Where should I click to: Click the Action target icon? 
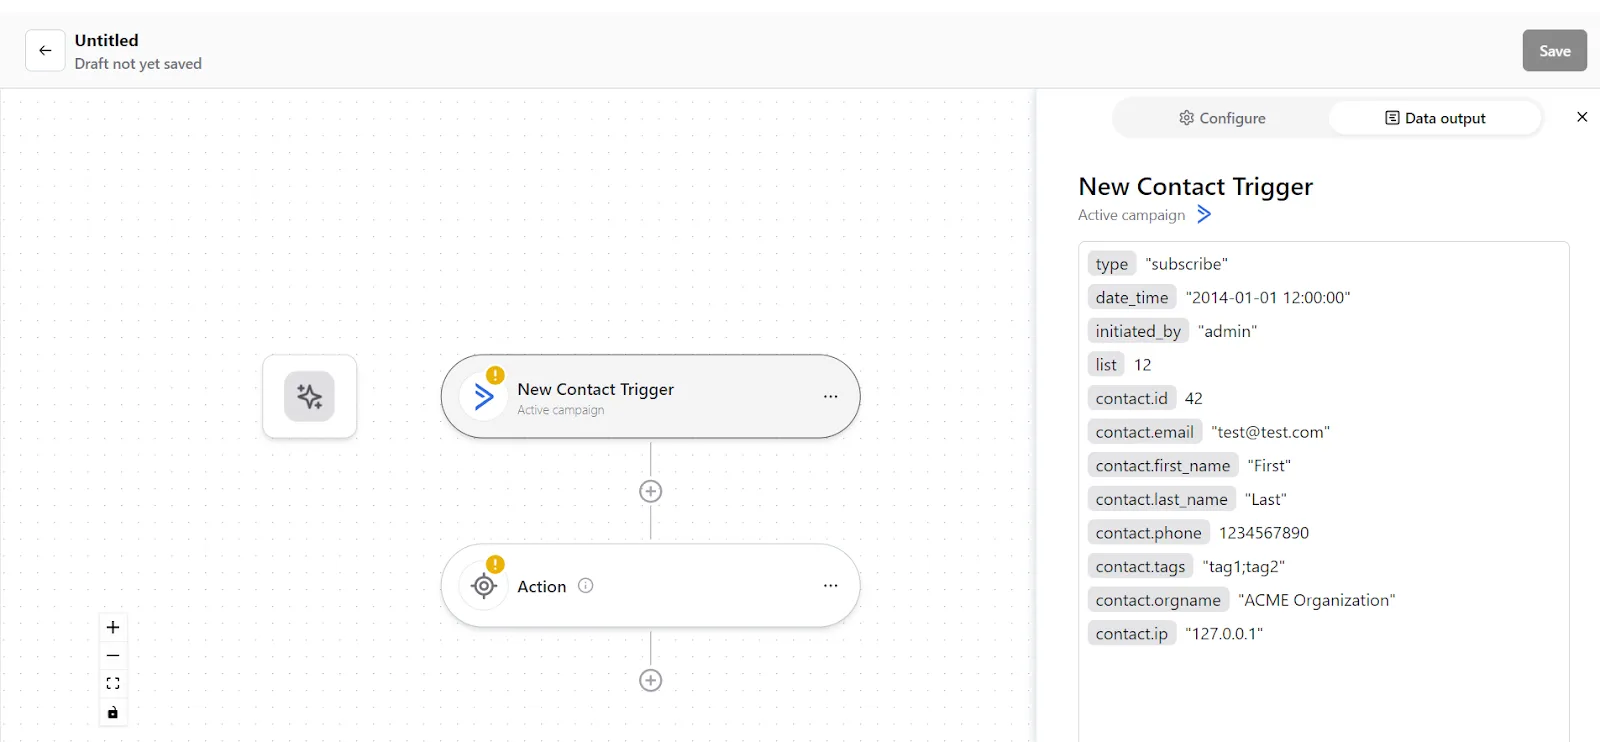[484, 586]
